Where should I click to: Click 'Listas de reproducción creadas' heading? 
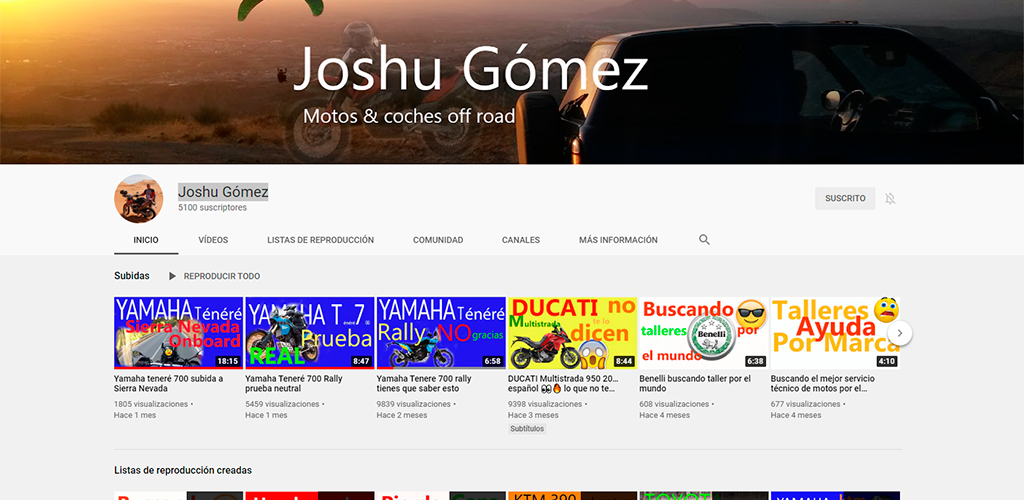(x=183, y=470)
